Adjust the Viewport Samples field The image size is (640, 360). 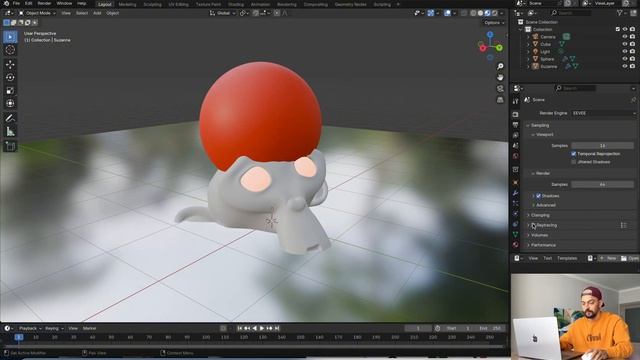coord(602,146)
